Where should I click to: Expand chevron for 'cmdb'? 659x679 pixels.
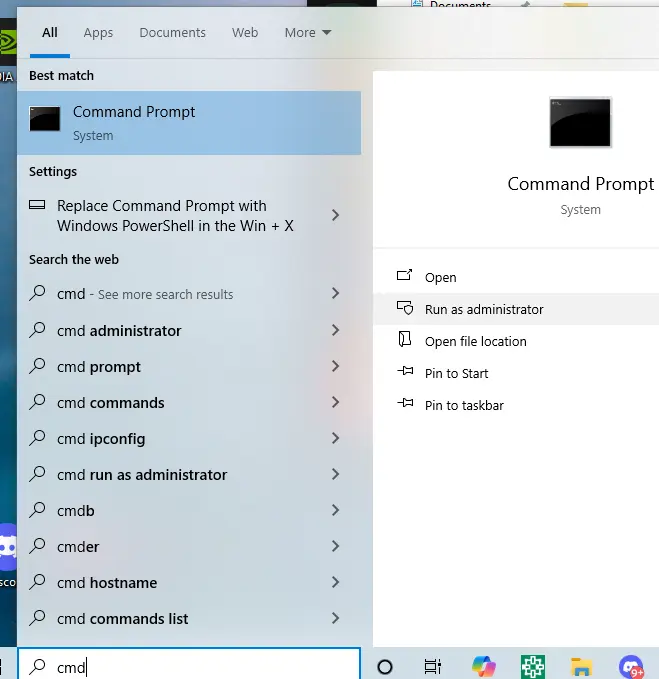pyautogui.click(x=335, y=510)
